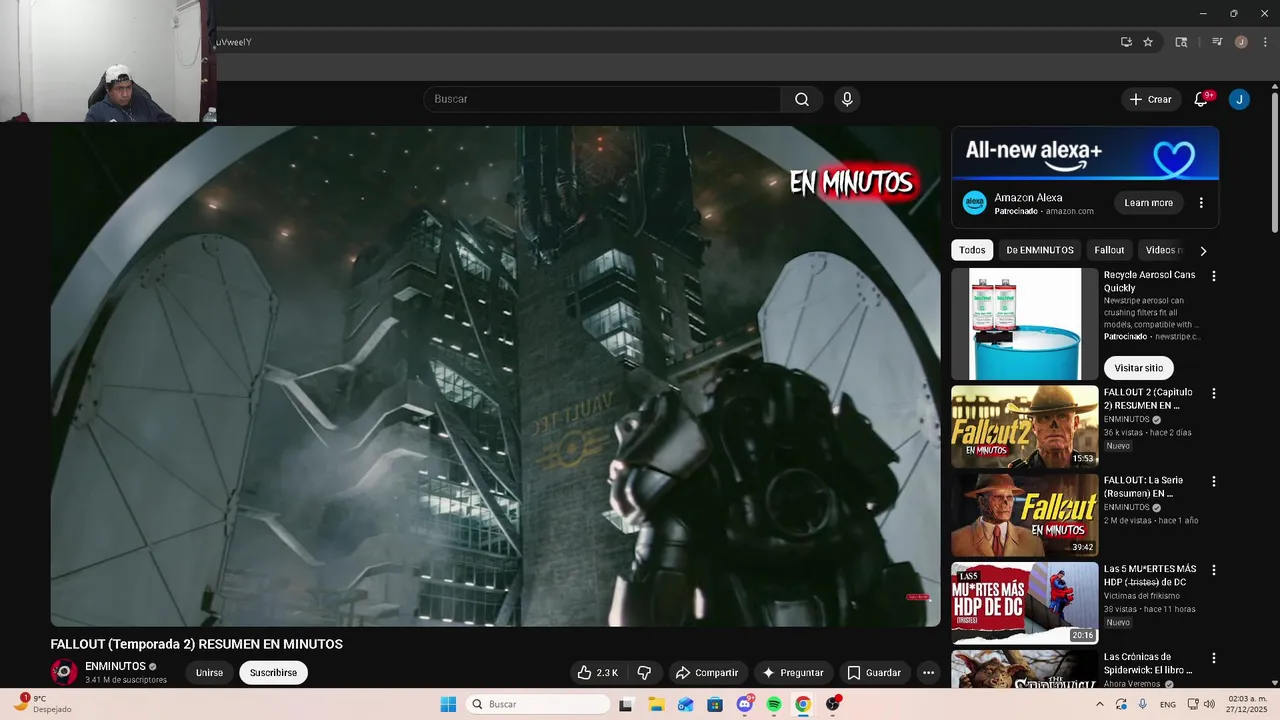The width and height of the screenshot is (1280, 720).
Task: Click the Windows taskbar Buscar search box
Action: pyautogui.click(x=537, y=704)
